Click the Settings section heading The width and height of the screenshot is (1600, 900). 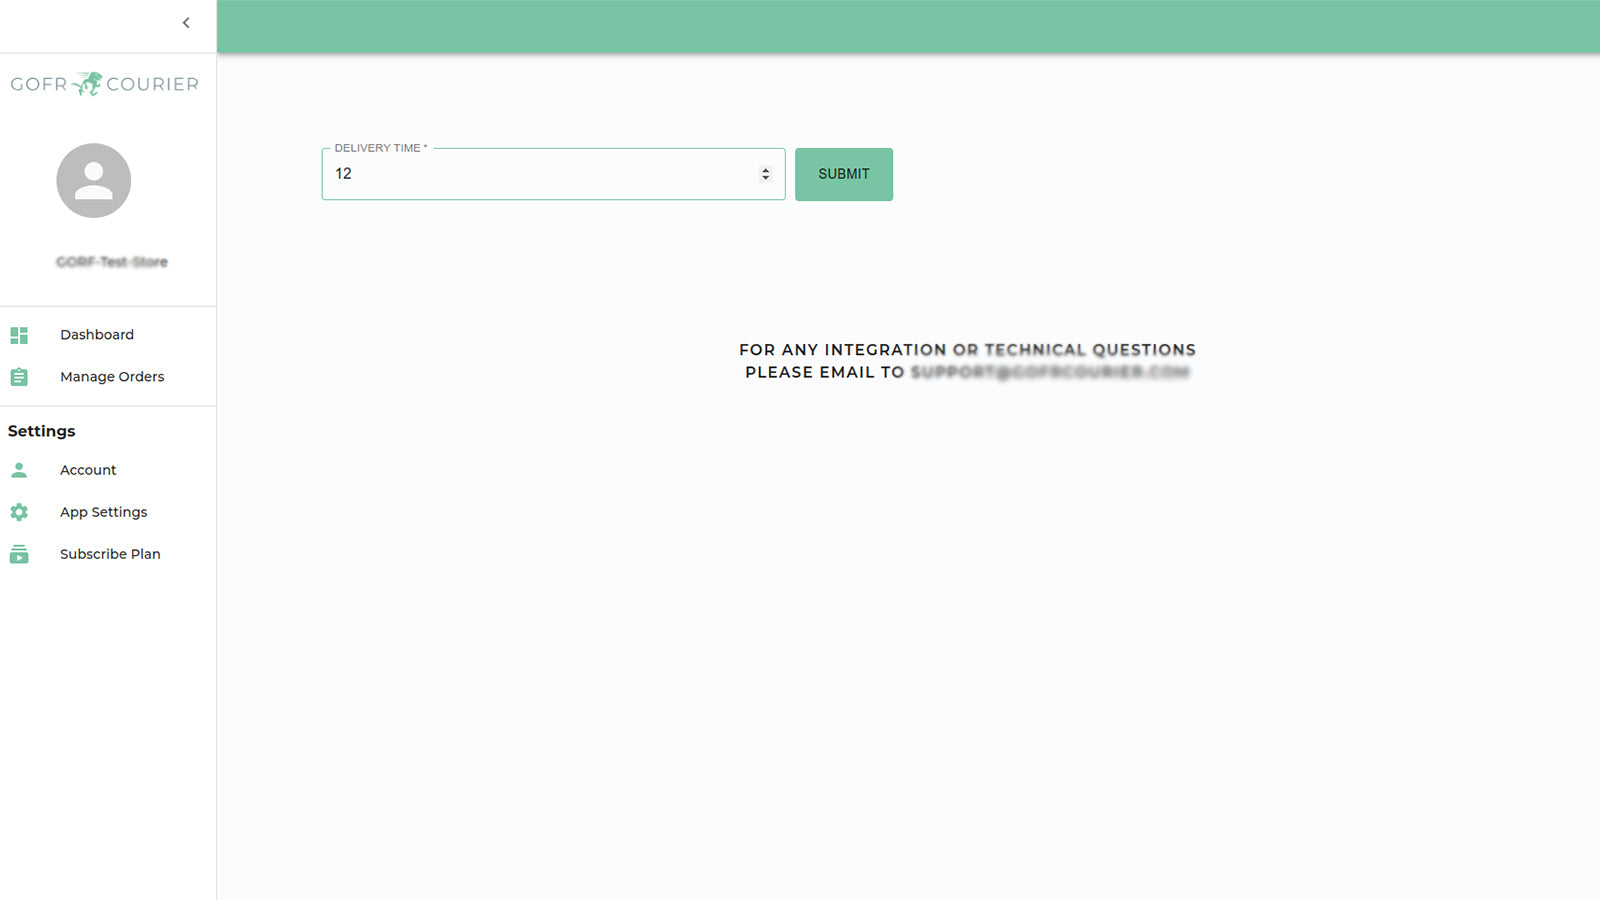point(42,431)
